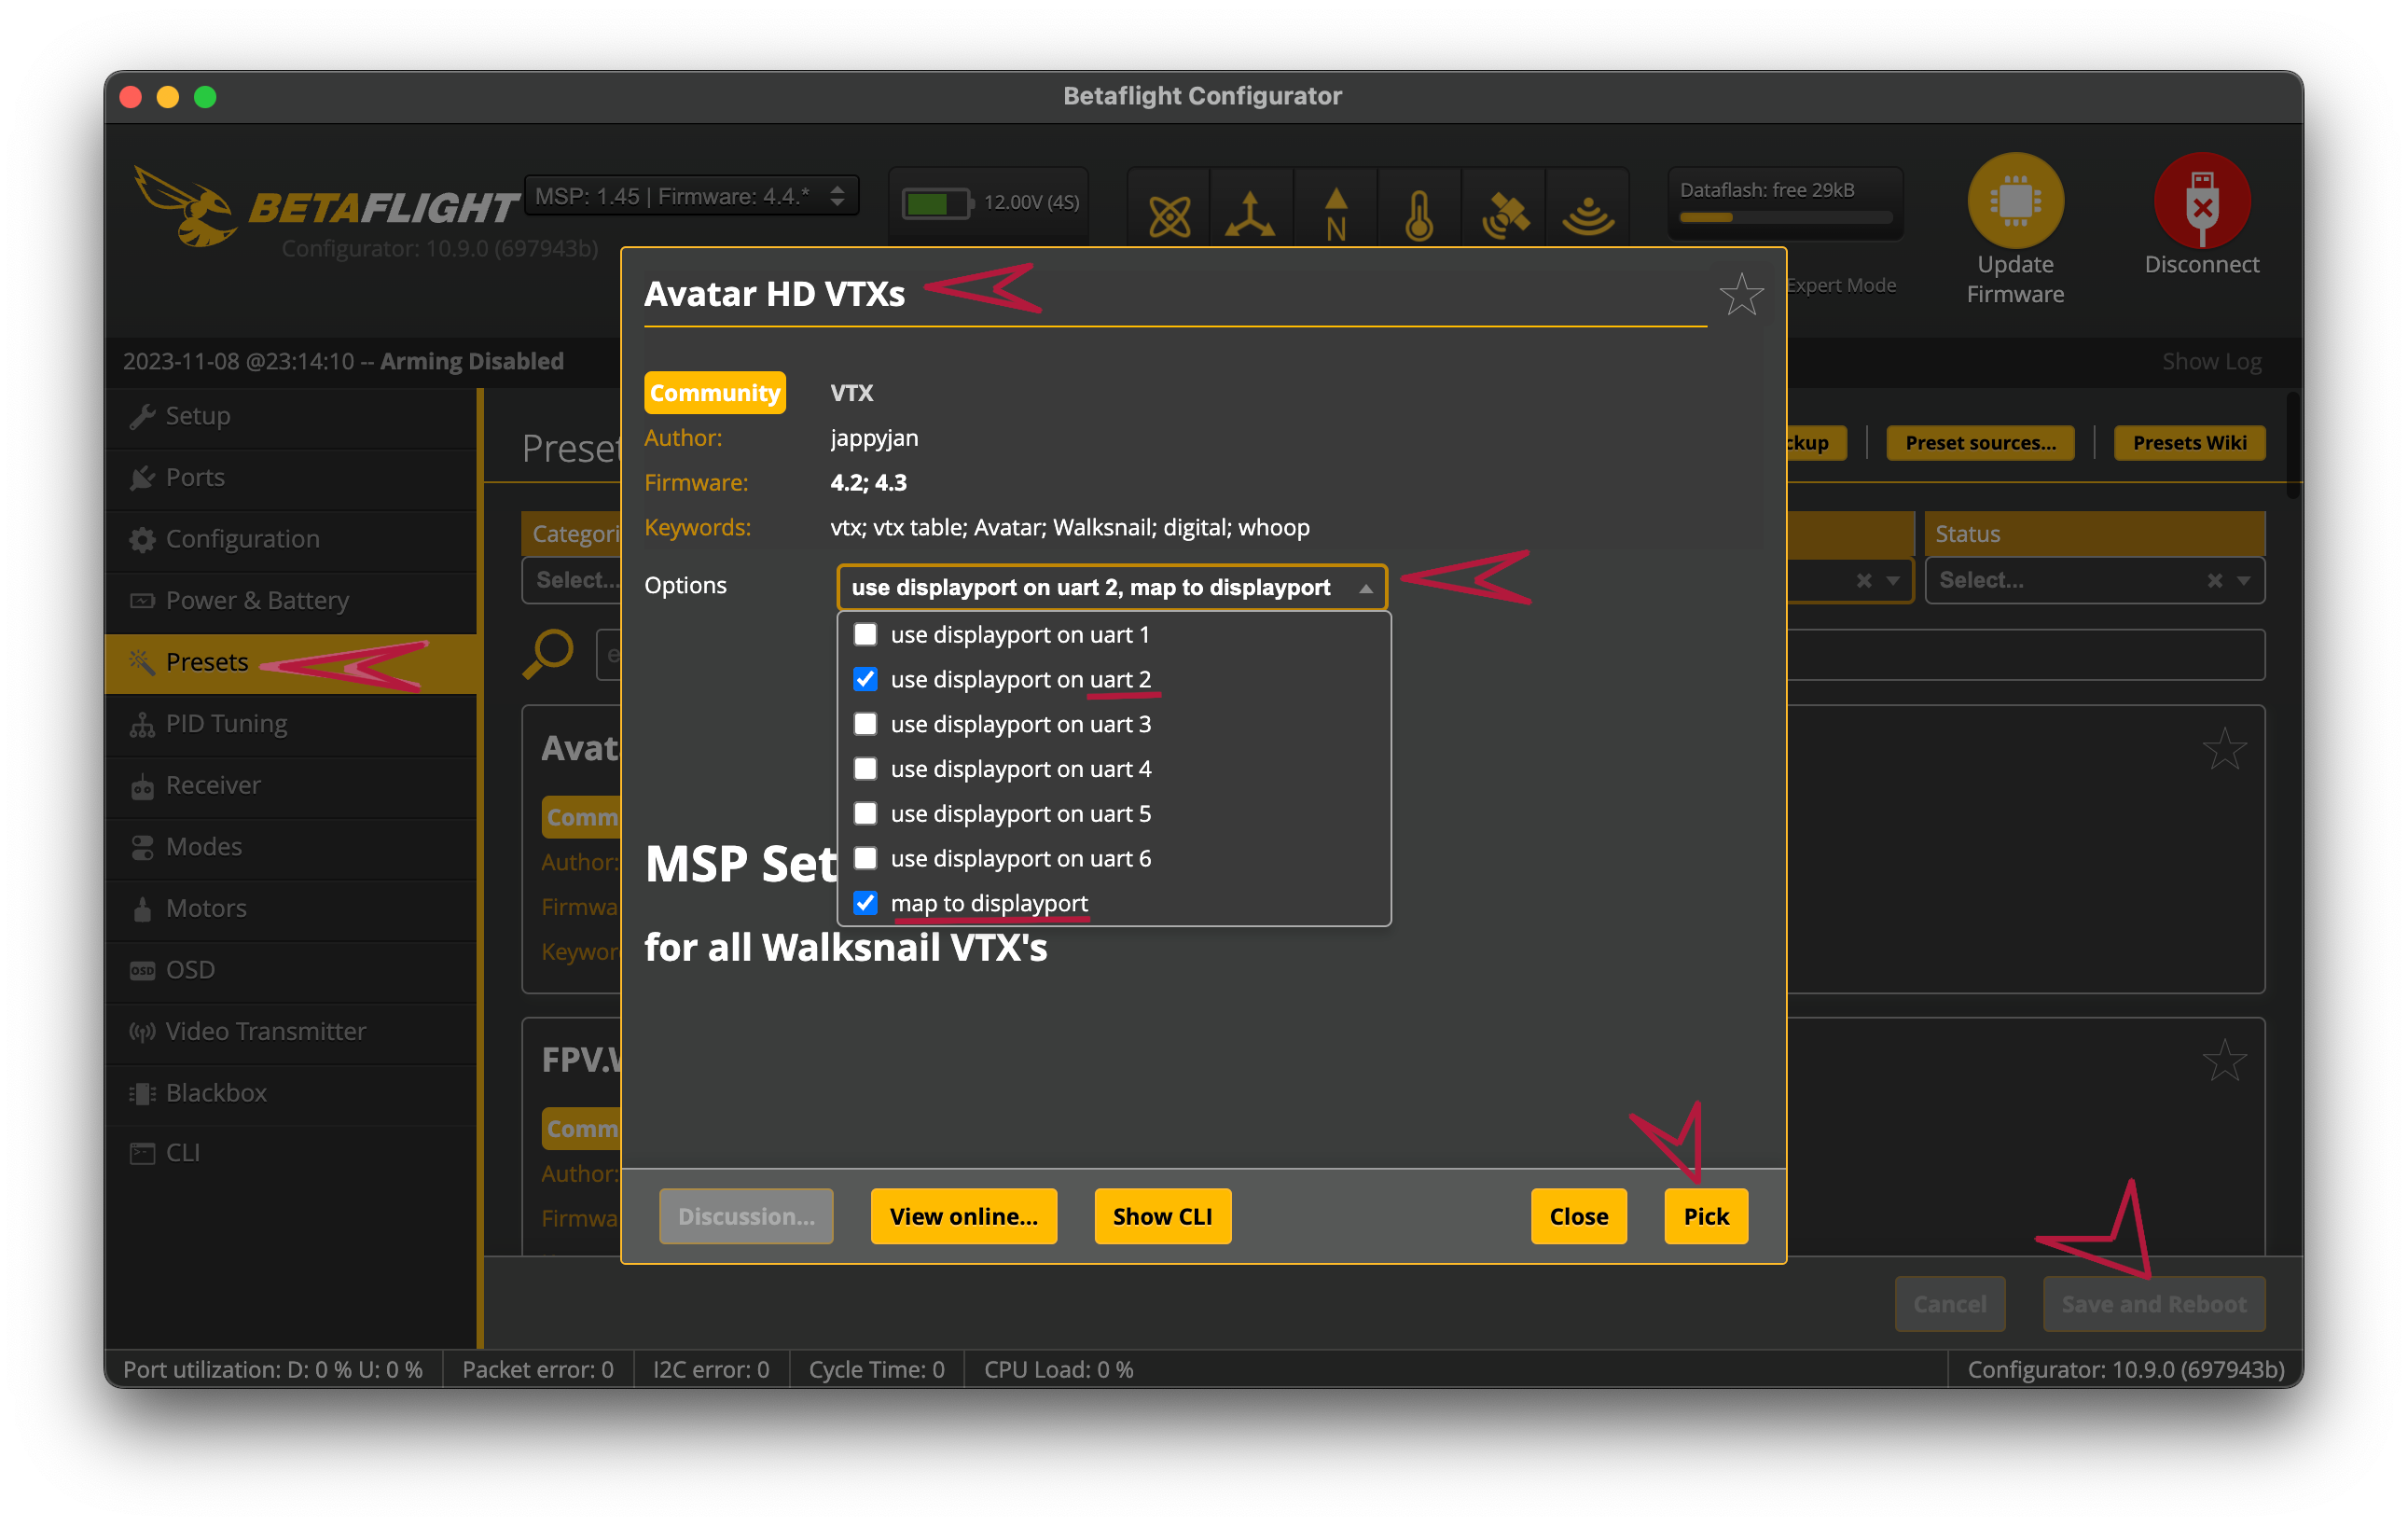Click the Disconnect USB icon
The height and width of the screenshot is (1526, 2408).
[x=2201, y=201]
